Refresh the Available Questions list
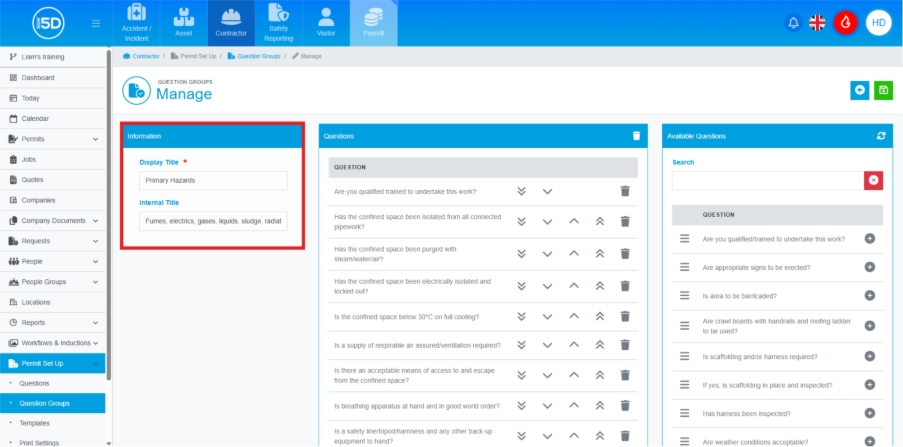This screenshot has width=903, height=447. (x=881, y=136)
